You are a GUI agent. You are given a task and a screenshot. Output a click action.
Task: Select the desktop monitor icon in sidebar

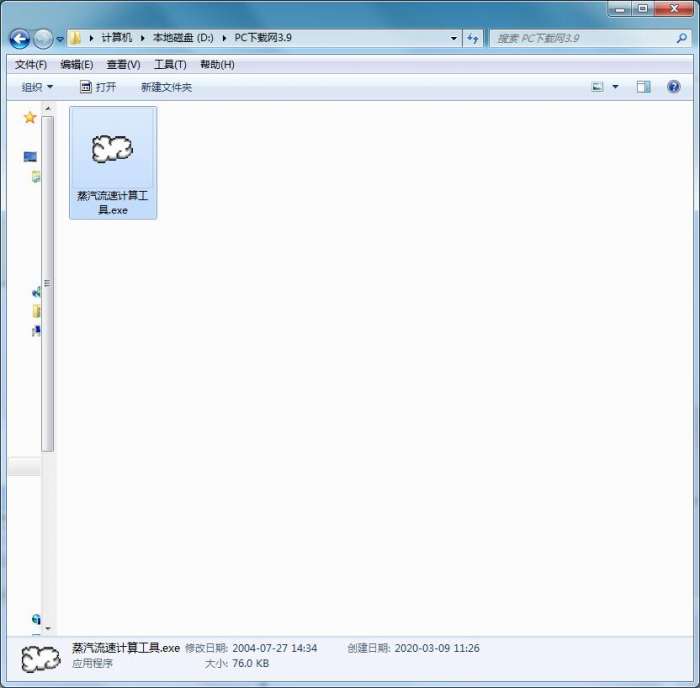coord(30,157)
